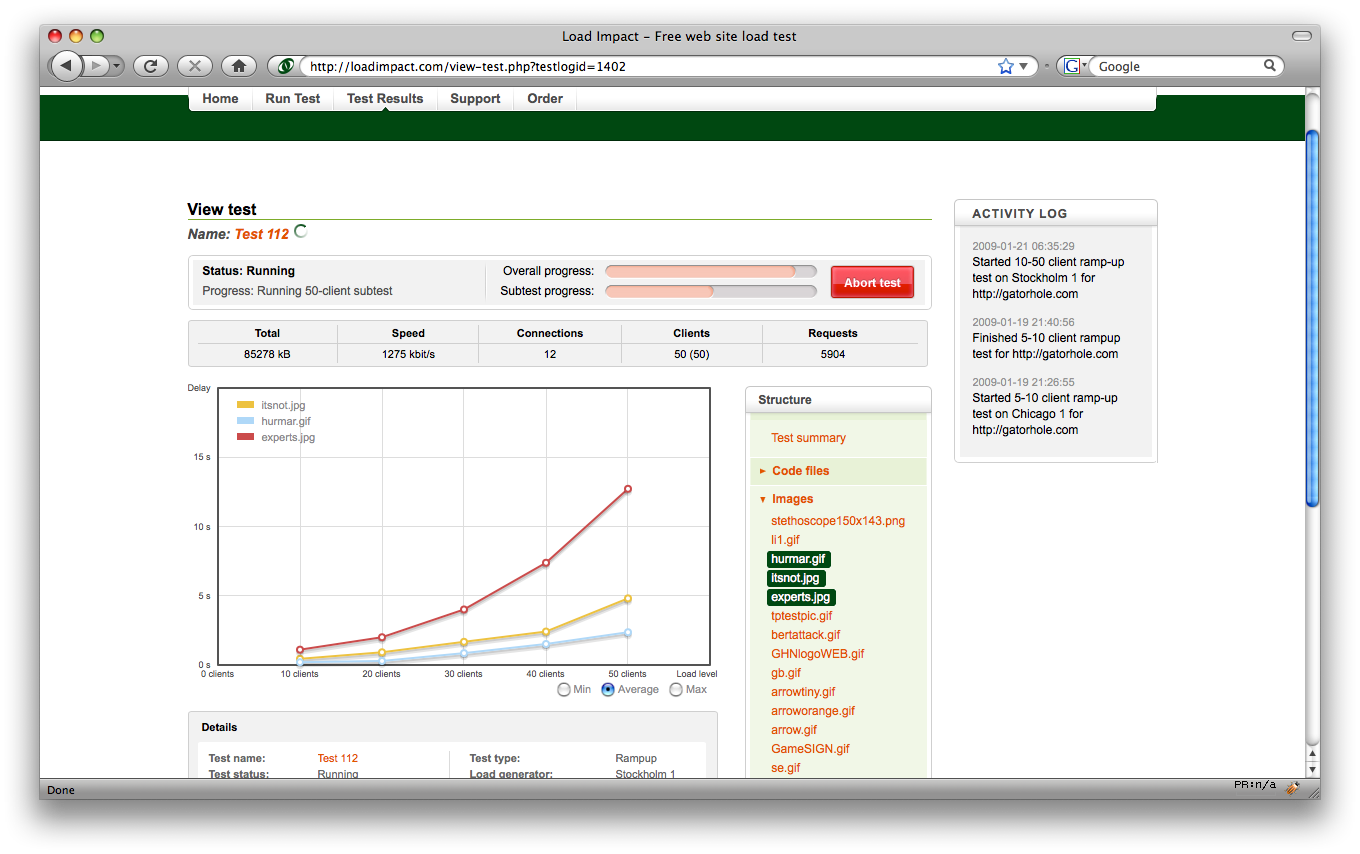
Task: Open the Test summary link
Action: pos(808,438)
